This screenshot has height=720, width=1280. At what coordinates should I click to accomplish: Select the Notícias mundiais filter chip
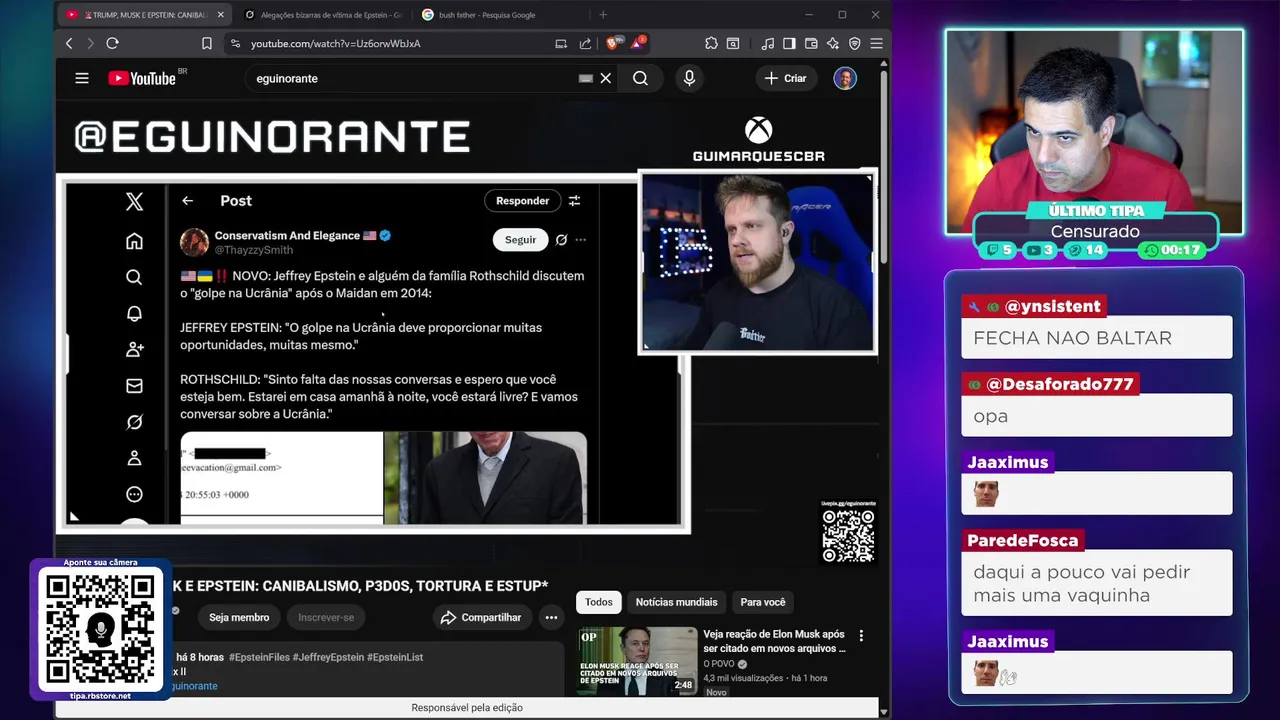(x=677, y=602)
